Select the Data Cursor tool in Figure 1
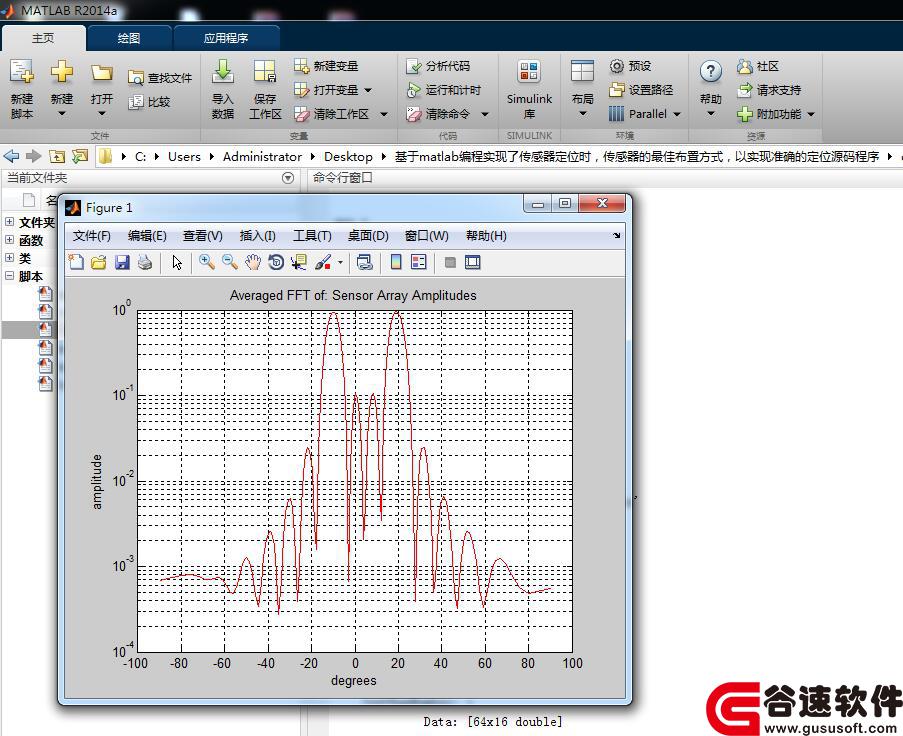This screenshot has height=736, width=903. point(299,262)
